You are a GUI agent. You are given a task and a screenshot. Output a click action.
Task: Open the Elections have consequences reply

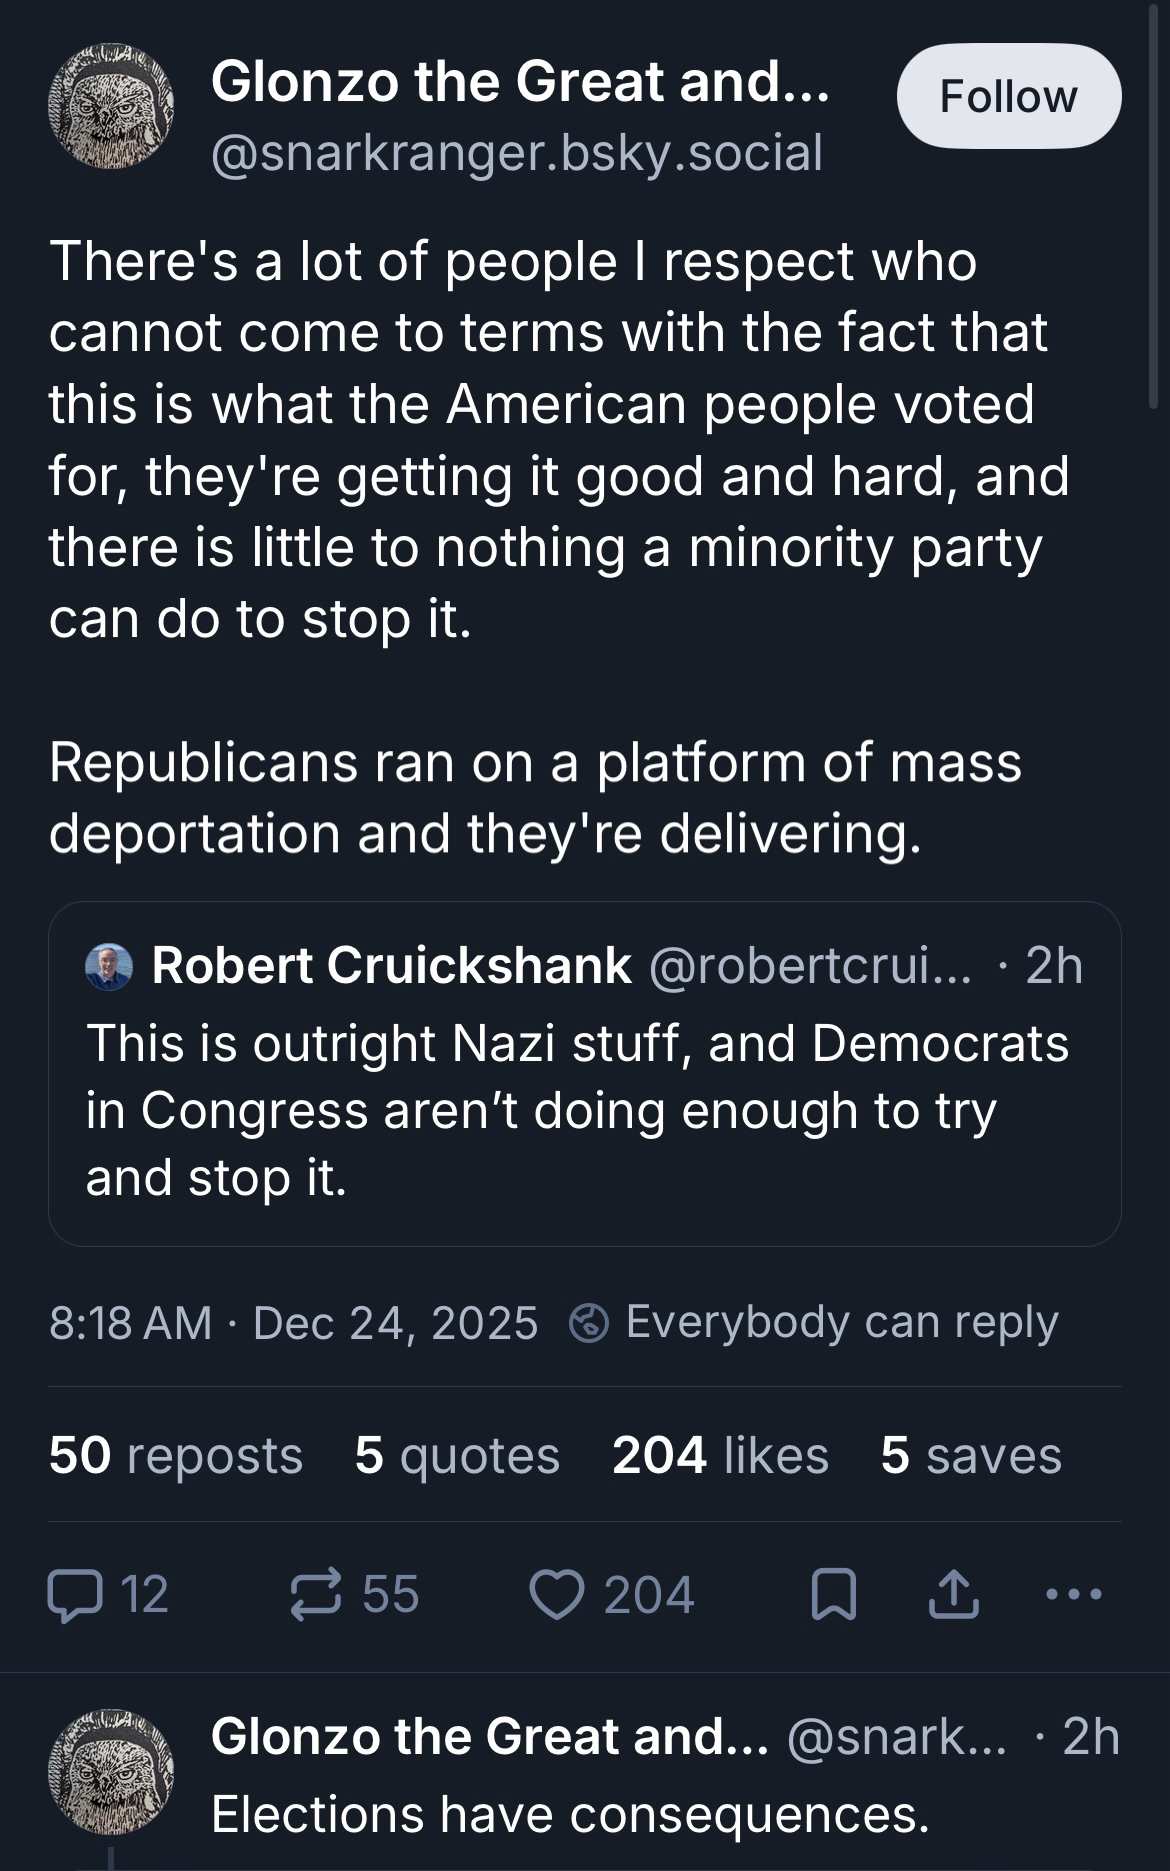(570, 1814)
